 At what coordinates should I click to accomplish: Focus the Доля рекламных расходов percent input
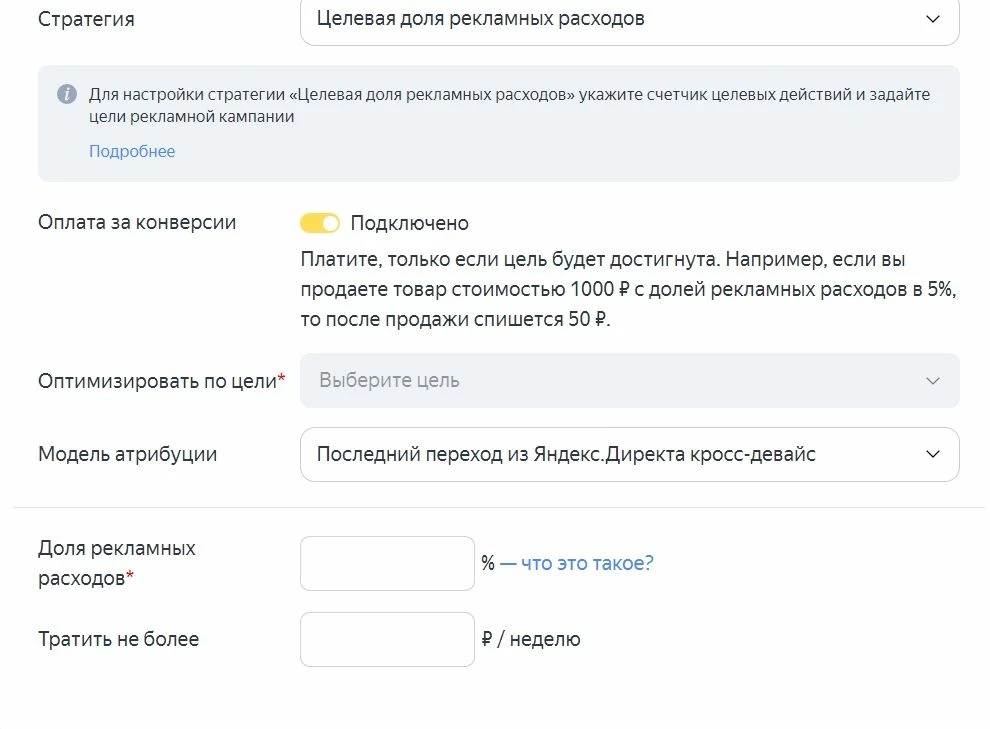click(x=387, y=564)
